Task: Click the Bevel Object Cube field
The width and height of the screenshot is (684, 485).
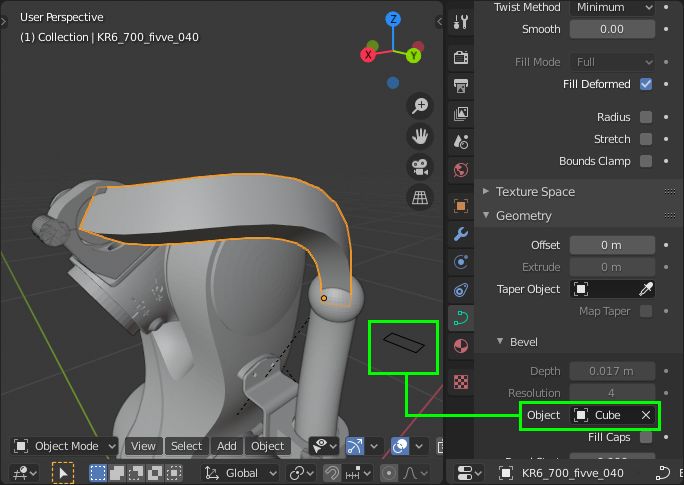Action: (x=612, y=415)
